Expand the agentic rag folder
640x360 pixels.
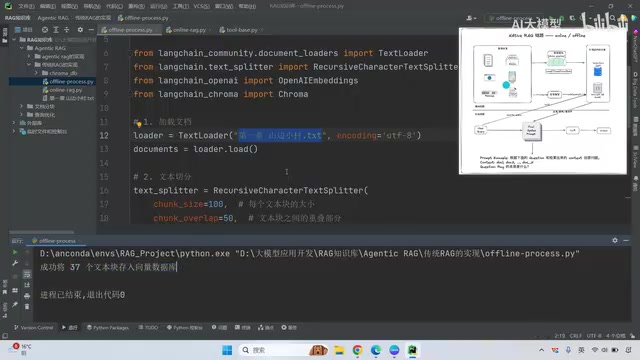(x=29, y=56)
